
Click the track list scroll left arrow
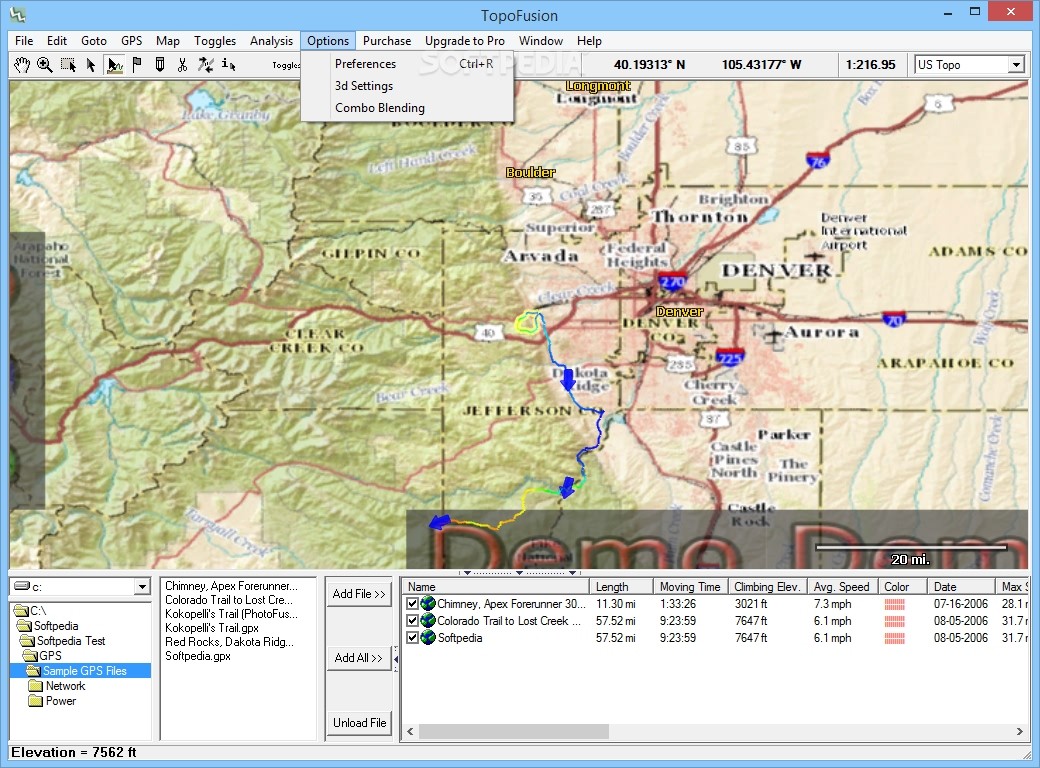click(410, 731)
